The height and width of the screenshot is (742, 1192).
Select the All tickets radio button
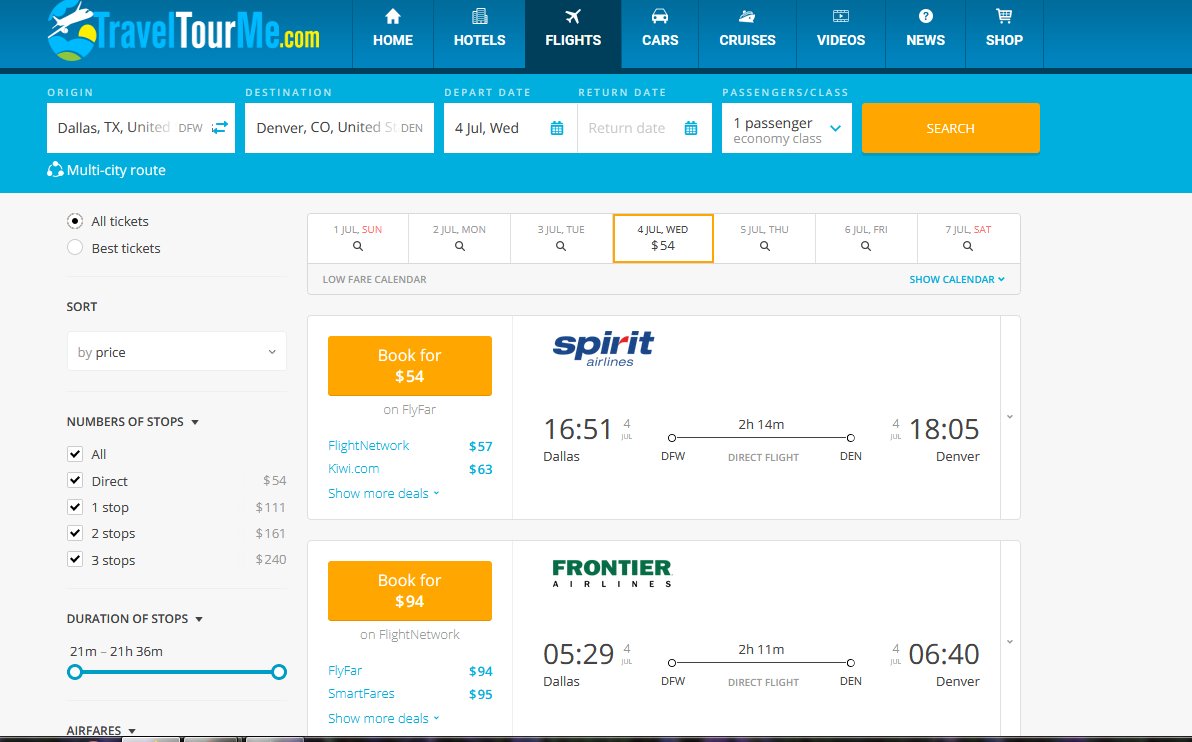coord(74,221)
